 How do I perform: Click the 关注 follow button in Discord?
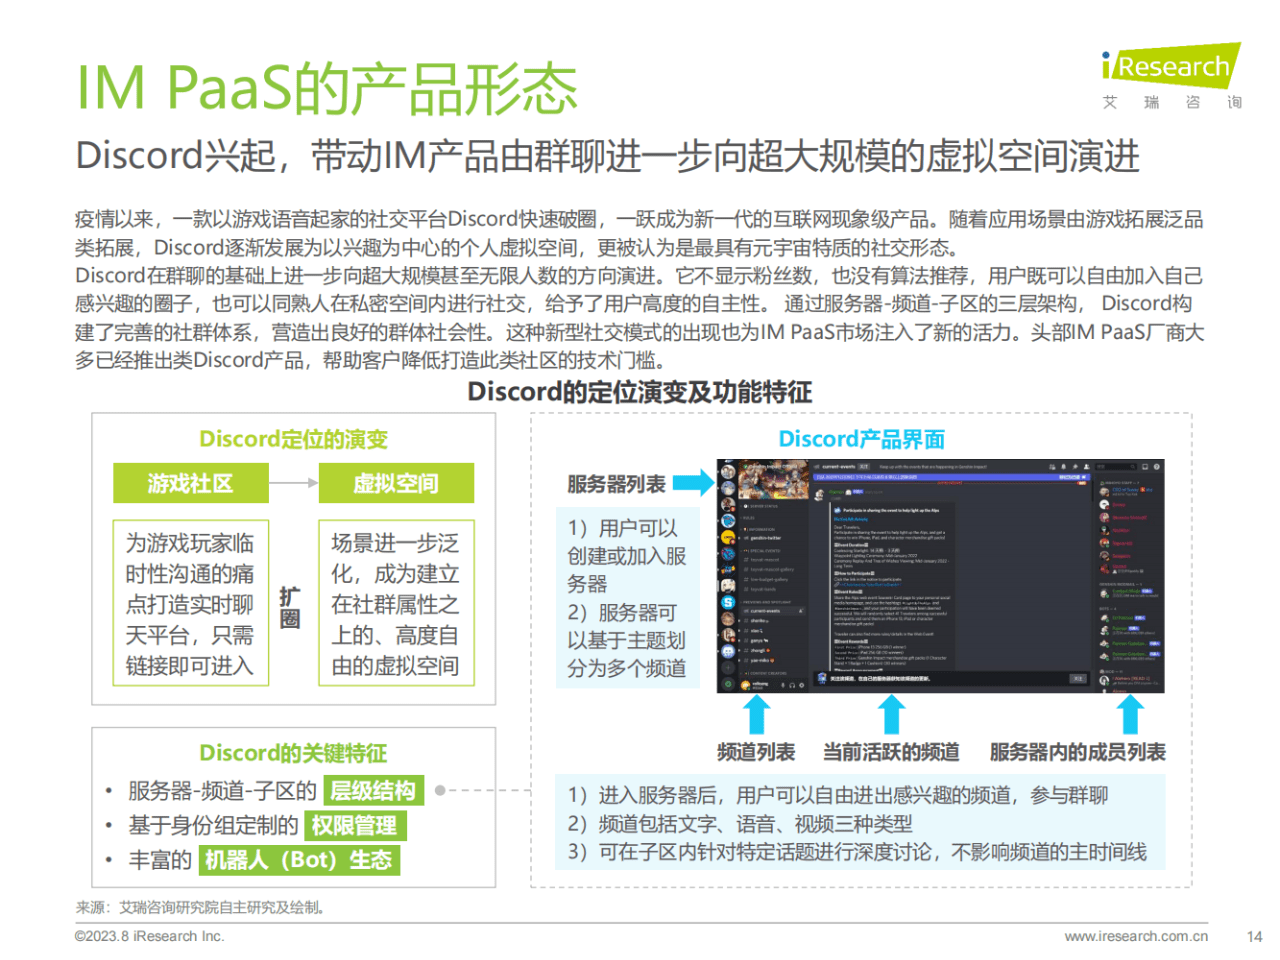[x=1078, y=679]
